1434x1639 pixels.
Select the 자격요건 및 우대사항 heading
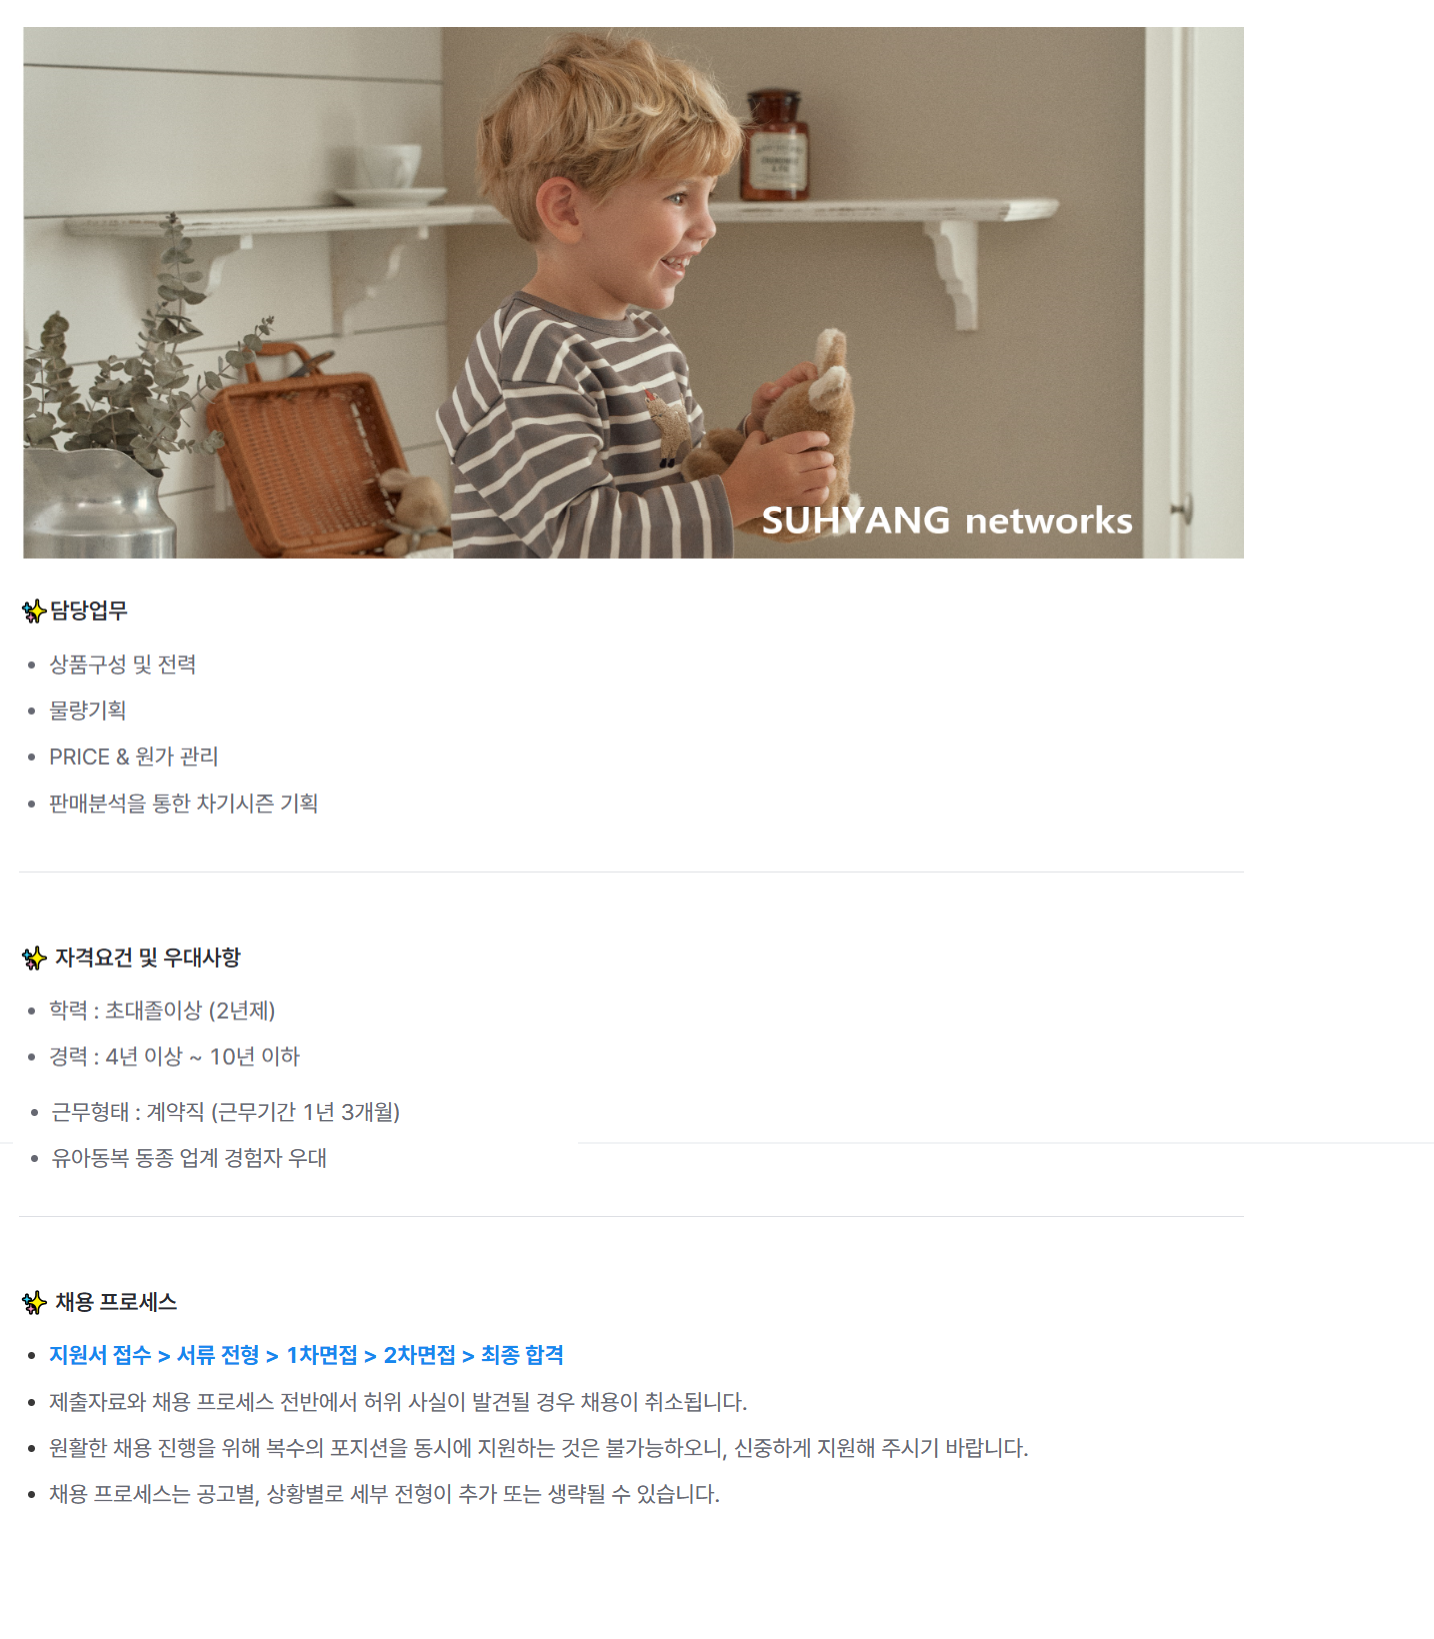click(148, 958)
